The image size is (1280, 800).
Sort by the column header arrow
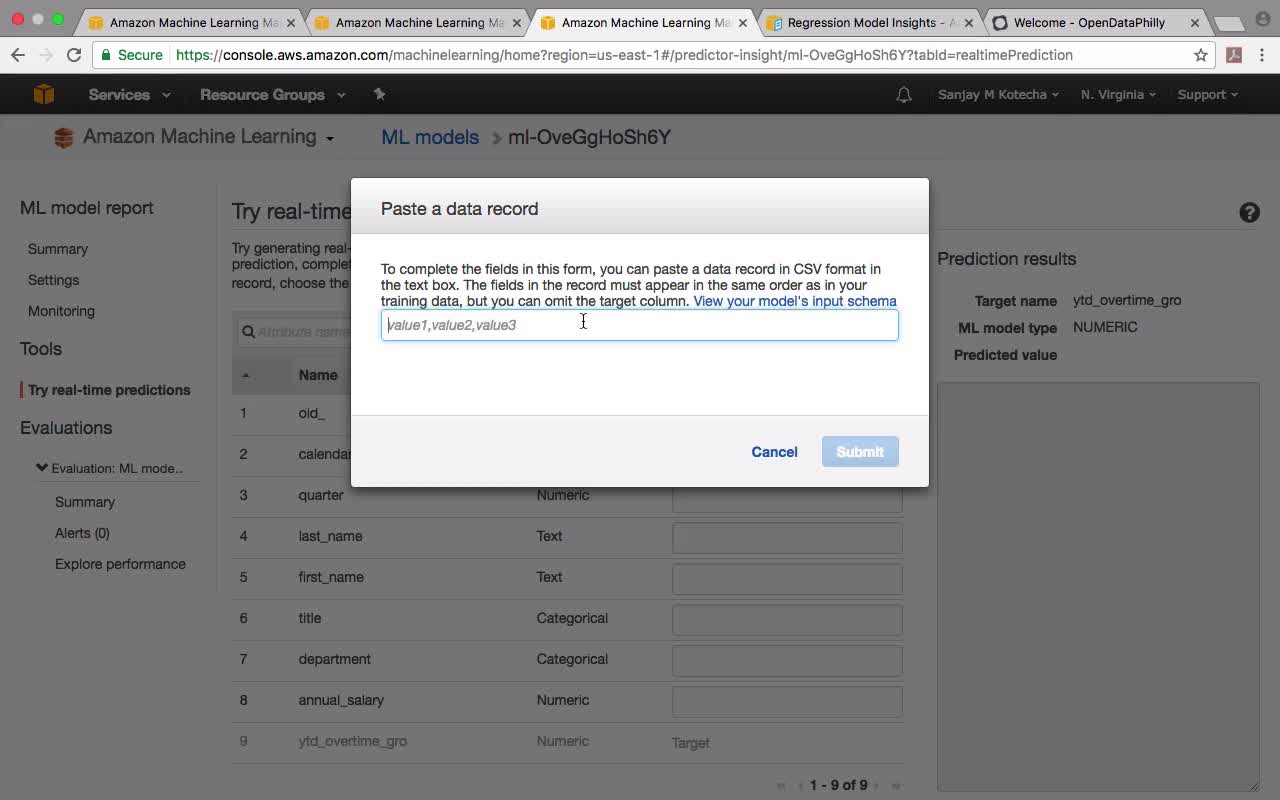click(245, 375)
